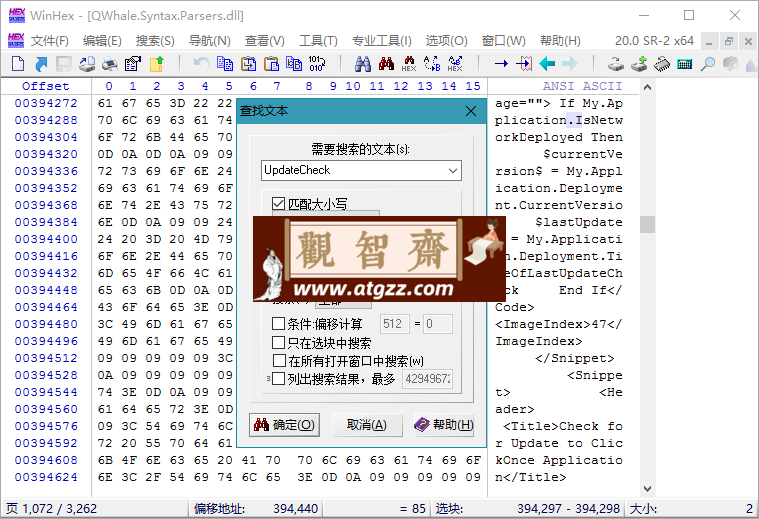Open the 查看(V) menu

(x=264, y=41)
